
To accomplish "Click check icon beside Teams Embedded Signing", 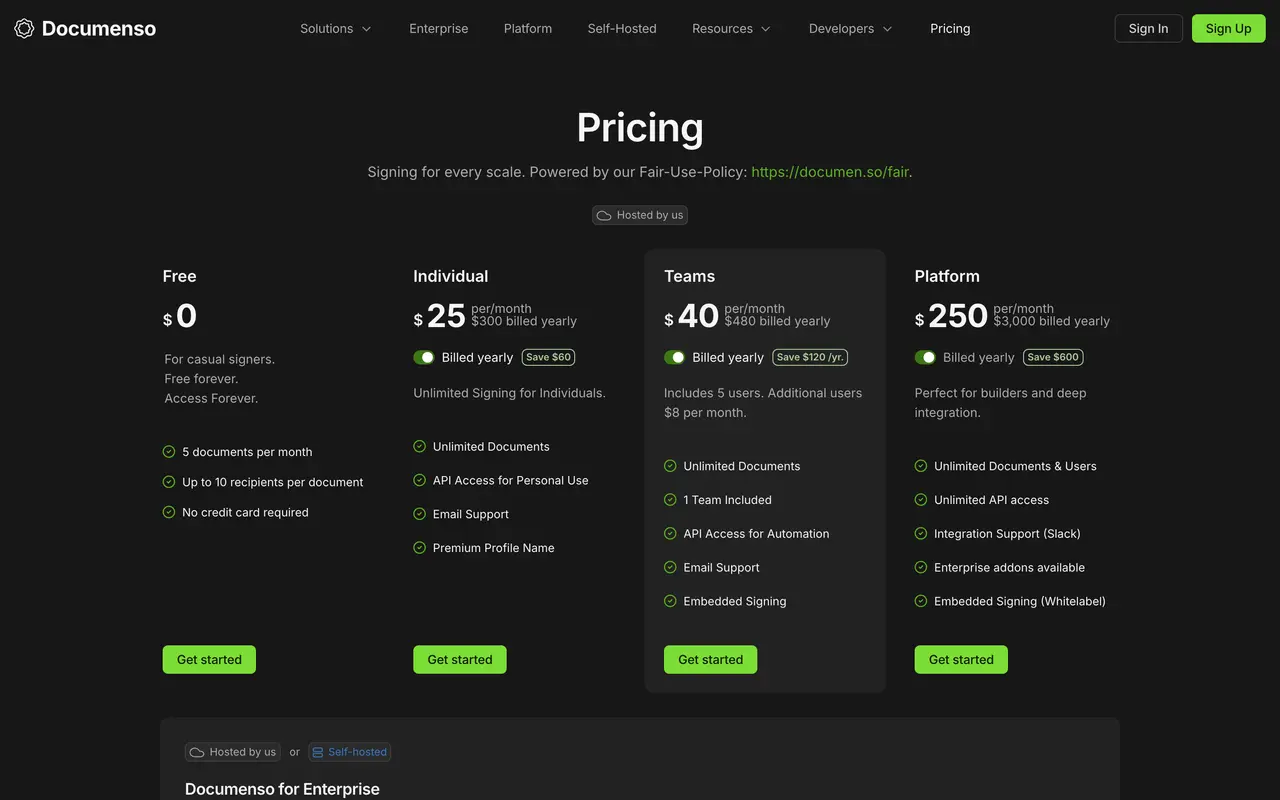I will (670, 601).
